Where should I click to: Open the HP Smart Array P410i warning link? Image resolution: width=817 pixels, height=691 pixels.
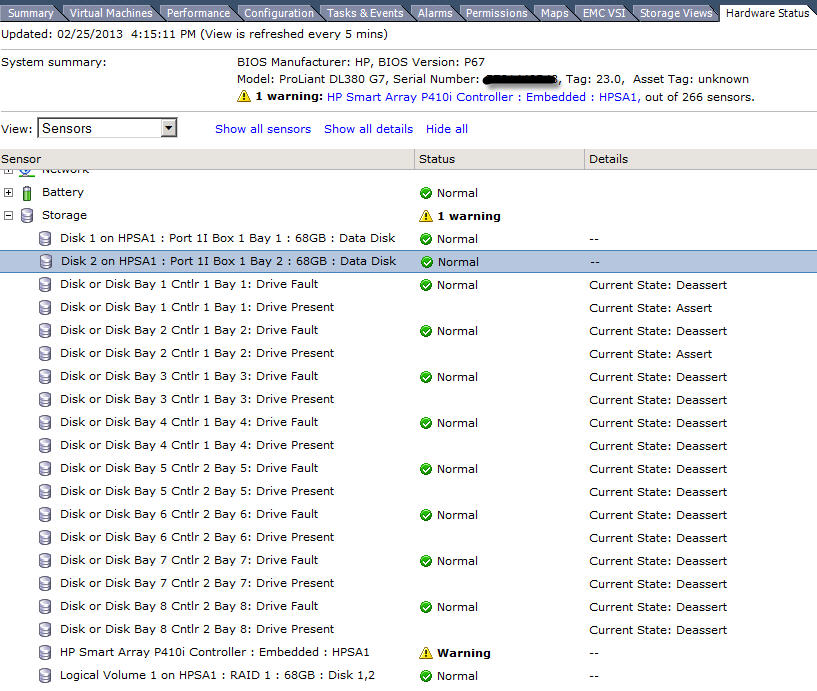point(483,97)
